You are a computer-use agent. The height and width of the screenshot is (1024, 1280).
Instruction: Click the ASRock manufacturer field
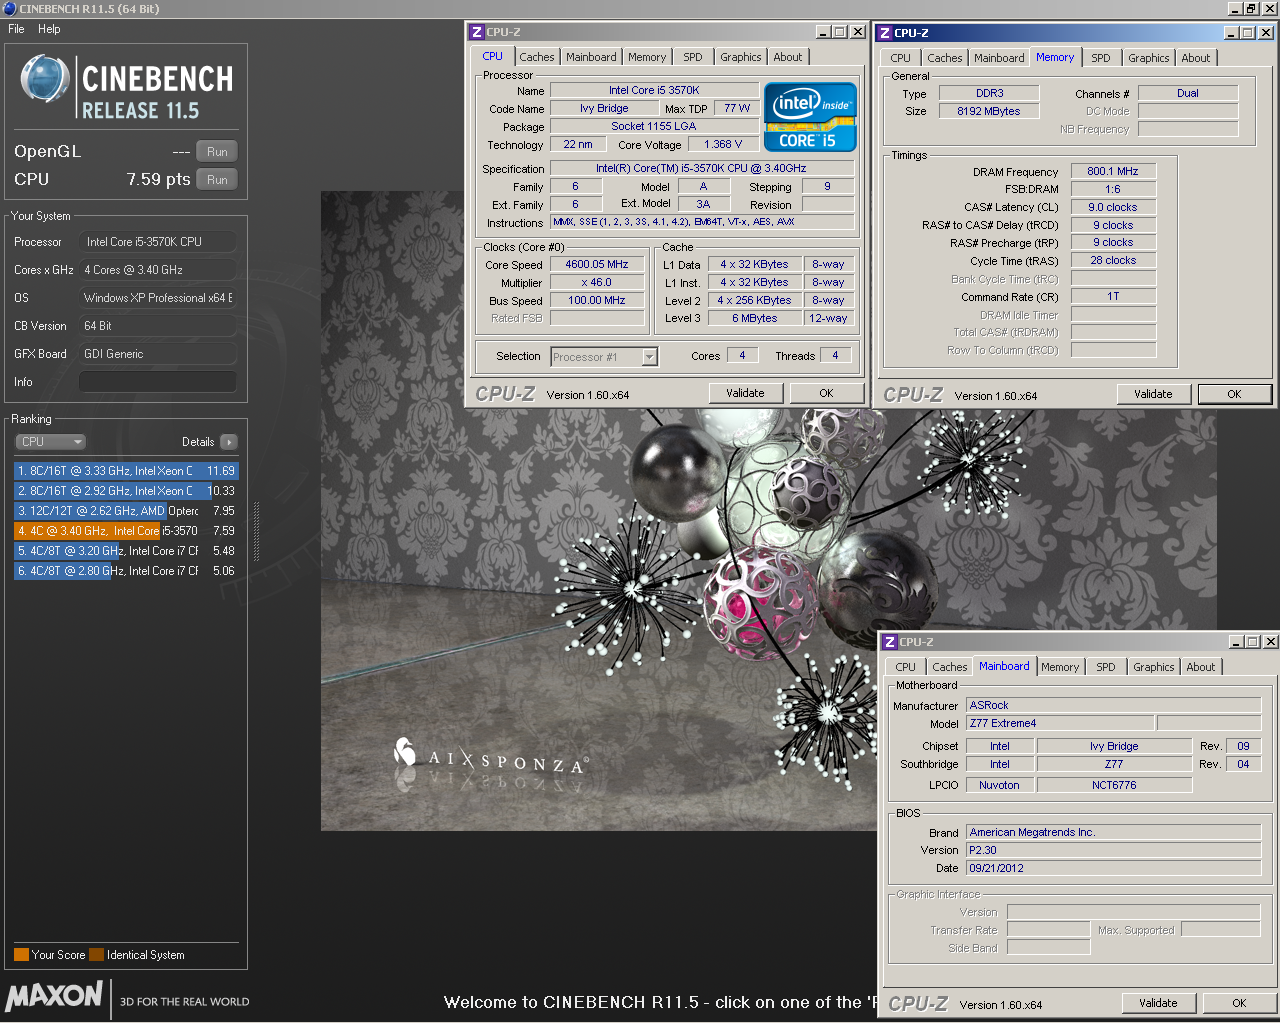click(1113, 706)
